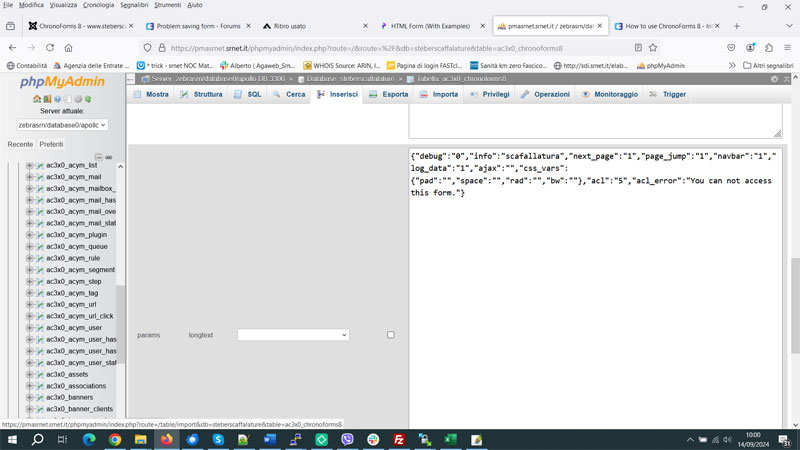
Task: Launch Microsoft Edge from taskbar
Action: (89, 439)
